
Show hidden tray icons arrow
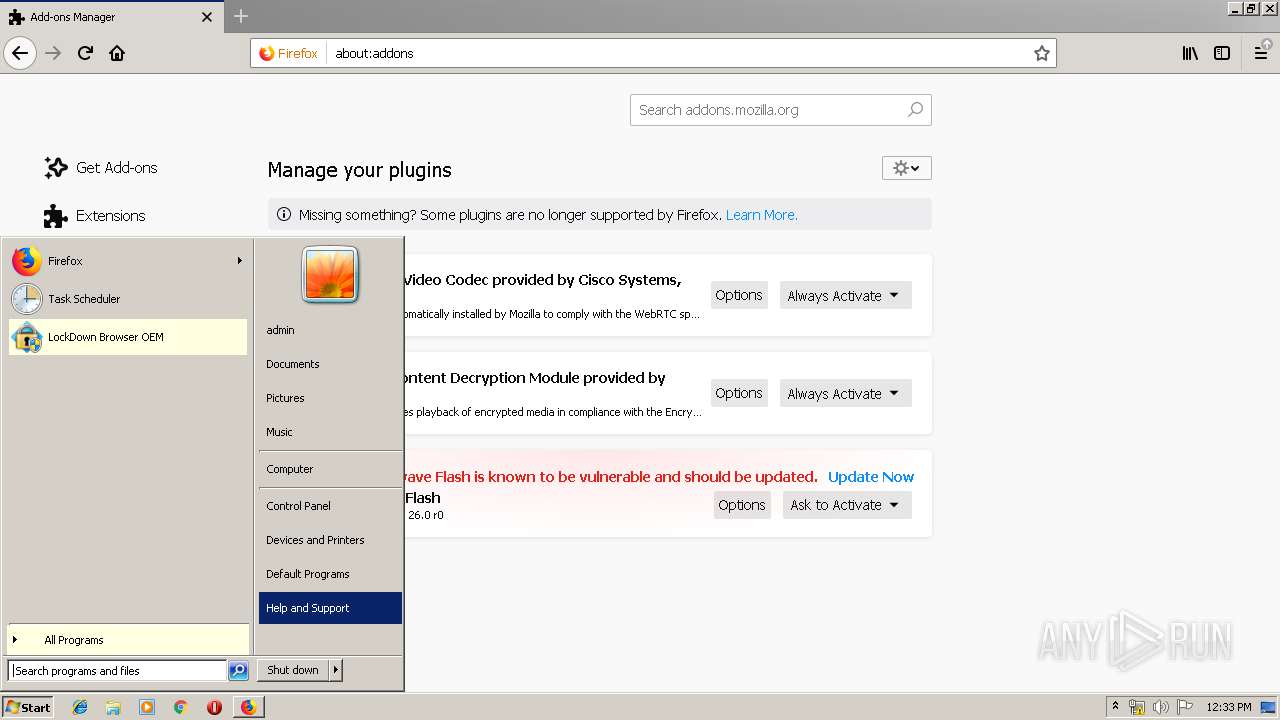click(1115, 707)
